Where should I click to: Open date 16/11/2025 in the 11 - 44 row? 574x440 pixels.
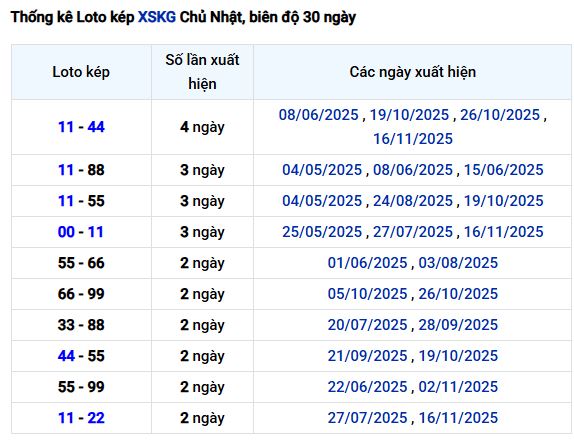413,139
